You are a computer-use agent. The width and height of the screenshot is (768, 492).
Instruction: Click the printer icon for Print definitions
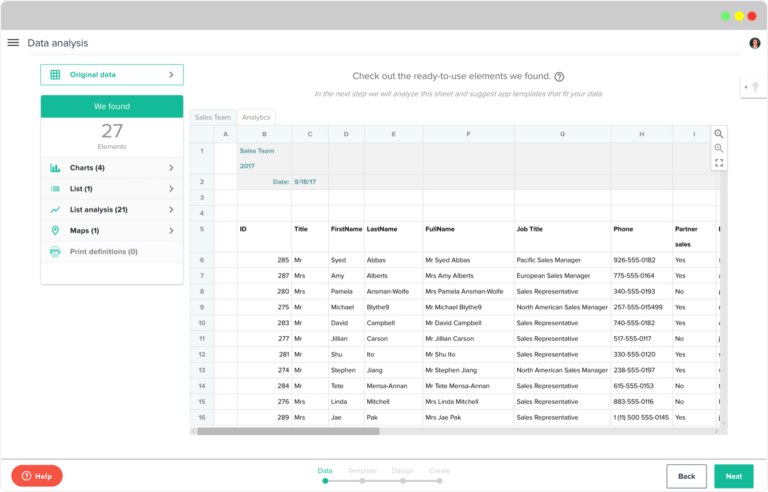(x=55, y=252)
